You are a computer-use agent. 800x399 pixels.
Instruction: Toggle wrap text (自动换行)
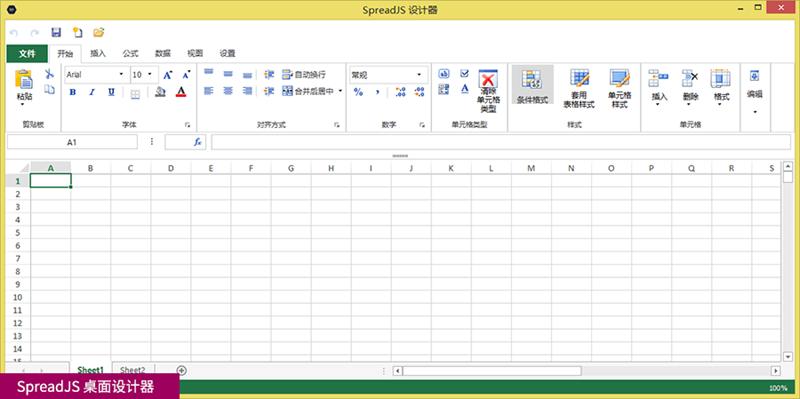tap(304, 74)
